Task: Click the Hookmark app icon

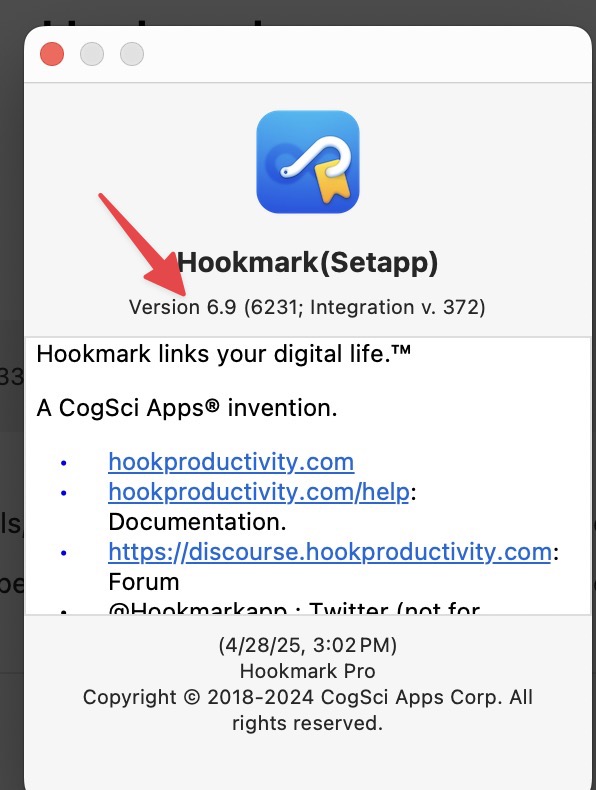Action: pyautogui.click(x=308, y=162)
